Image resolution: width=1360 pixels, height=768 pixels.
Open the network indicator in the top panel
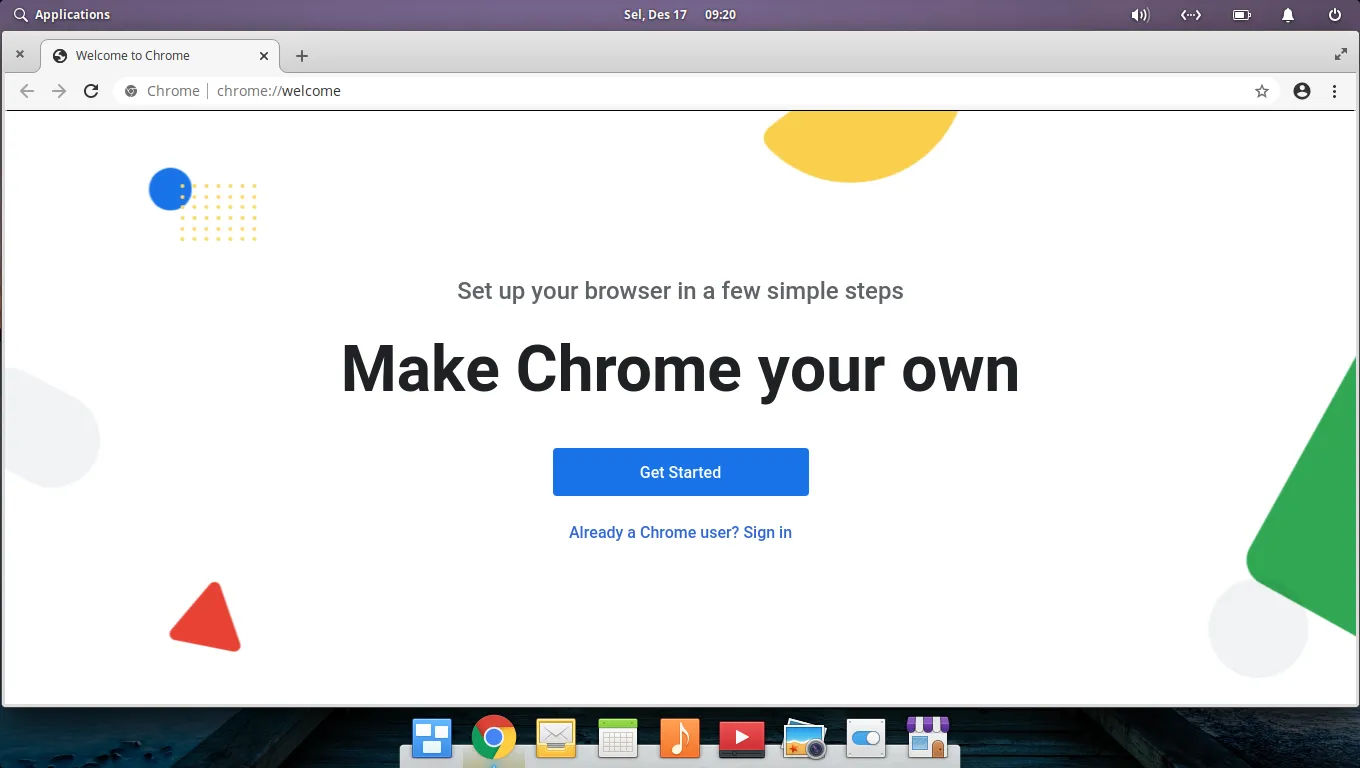(x=1190, y=15)
